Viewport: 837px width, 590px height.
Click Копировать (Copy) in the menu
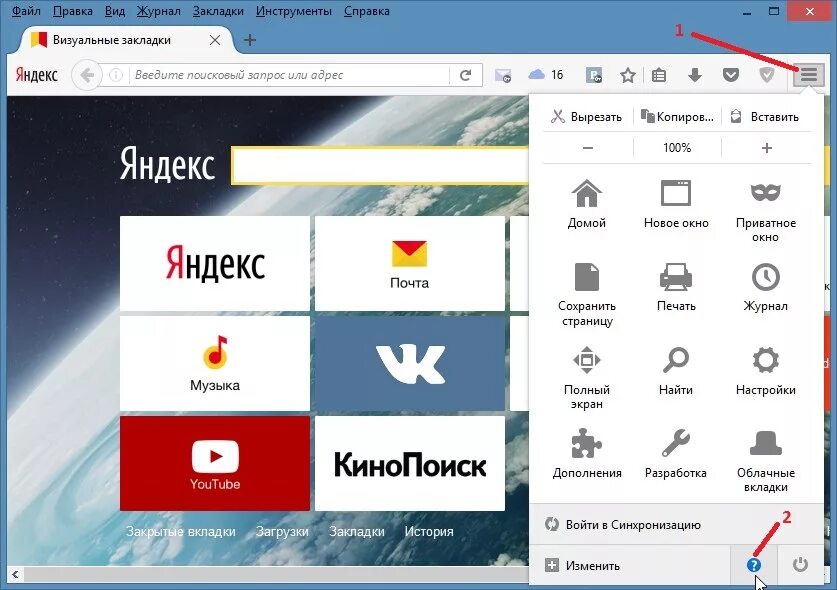pos(677,116)
